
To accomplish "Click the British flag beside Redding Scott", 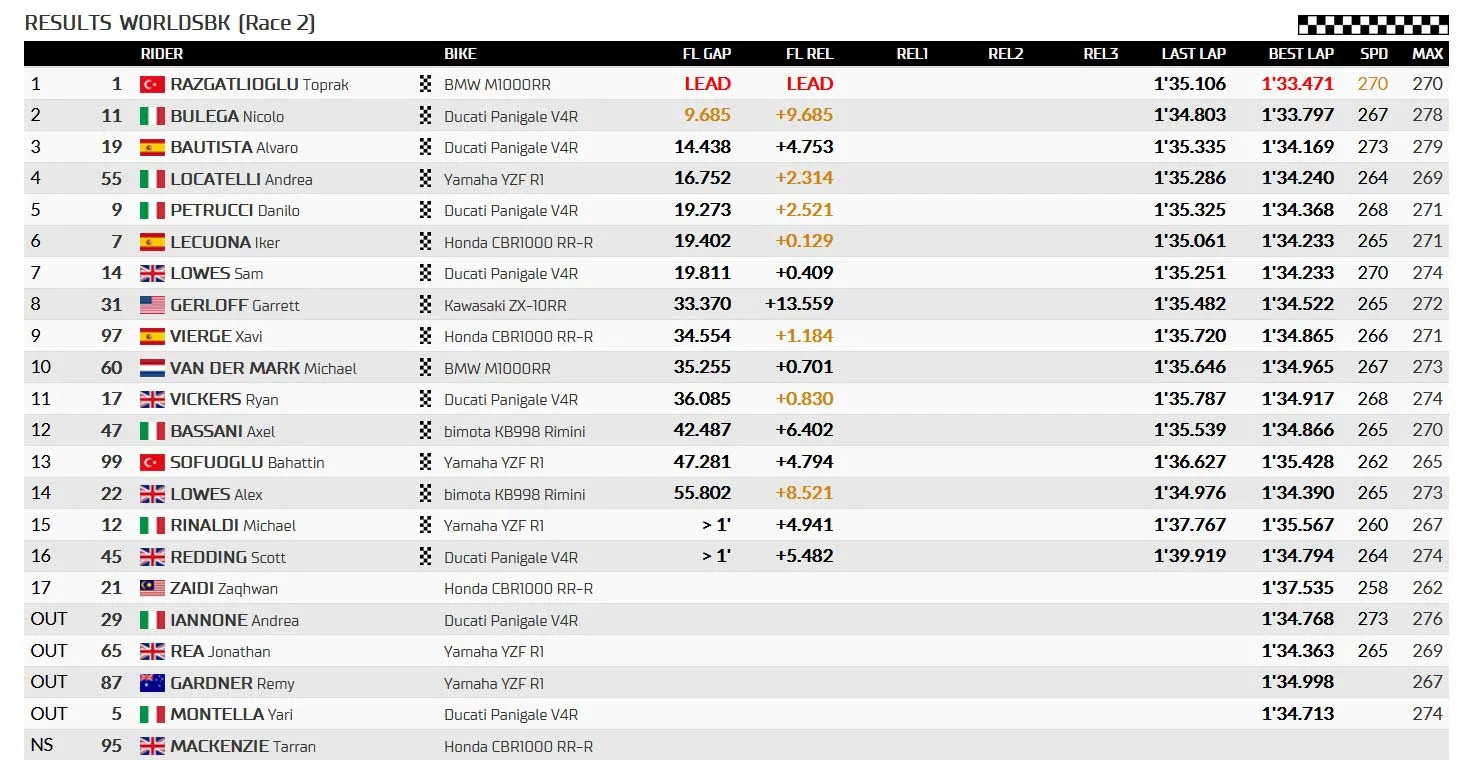I will 152,557.
